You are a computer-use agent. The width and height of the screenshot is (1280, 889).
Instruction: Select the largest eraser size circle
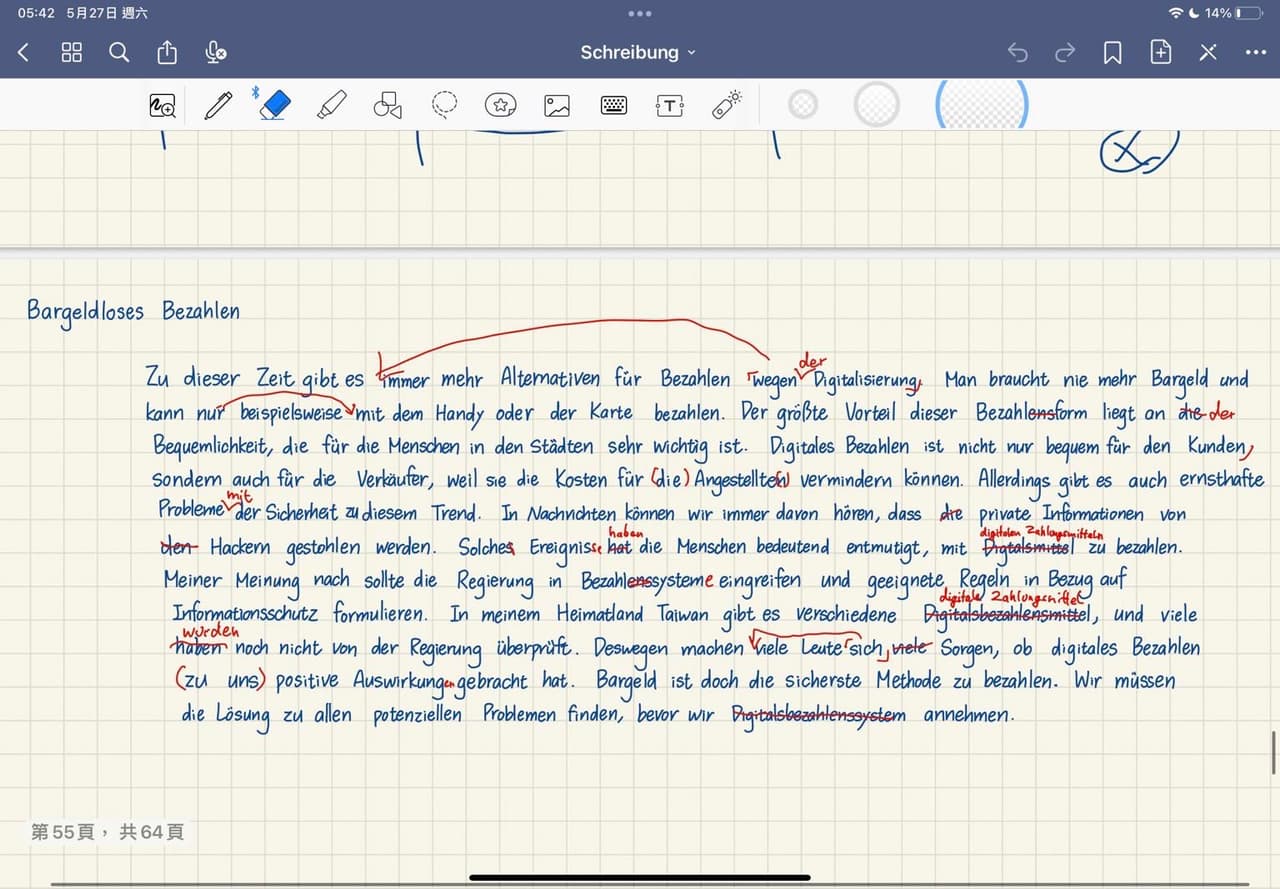(981, 105)
